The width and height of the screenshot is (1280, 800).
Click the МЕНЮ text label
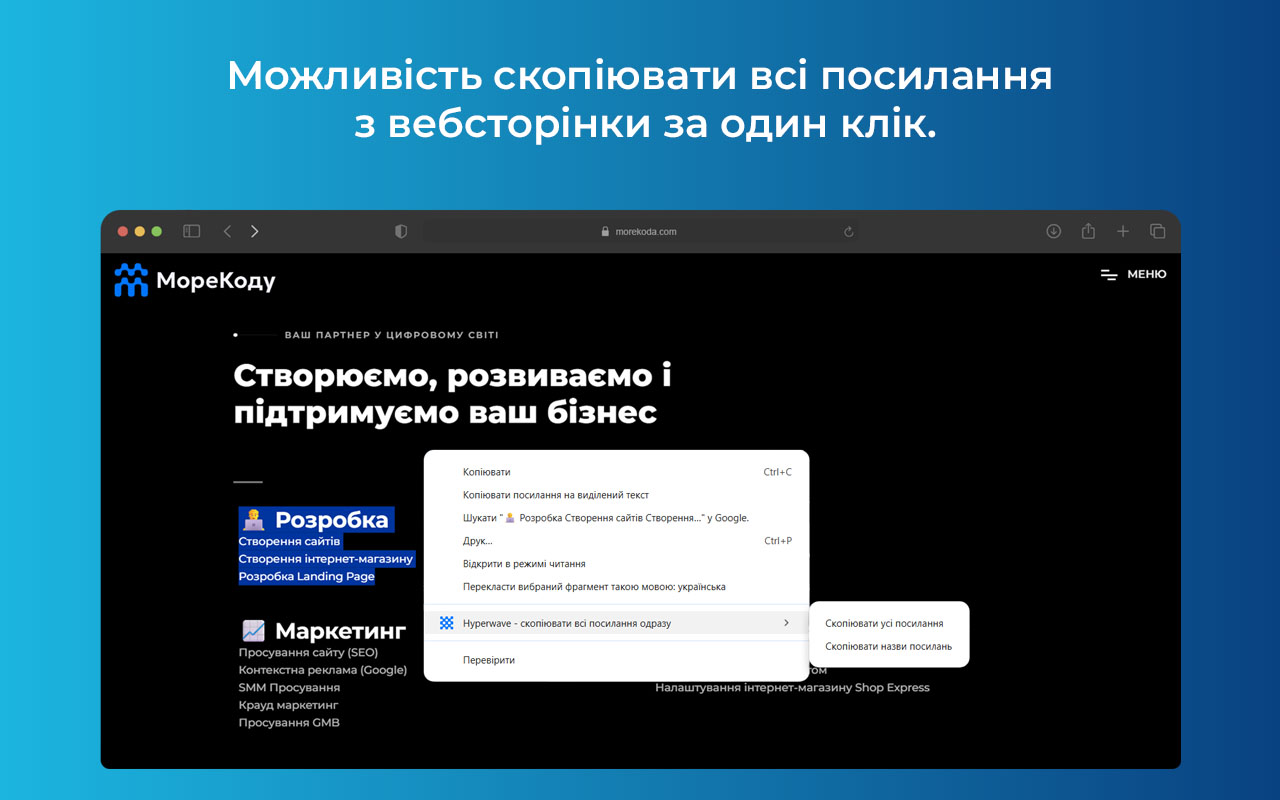coord(1147,274)
